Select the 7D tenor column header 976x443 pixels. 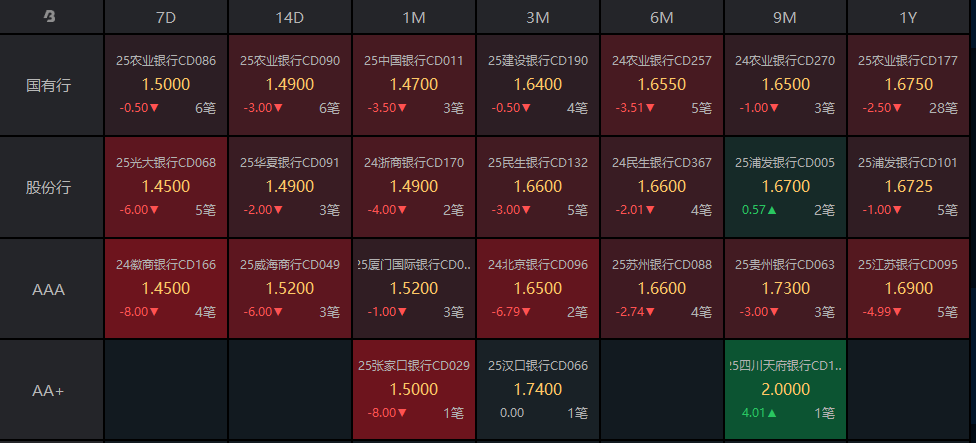click(x=166, y=17)
